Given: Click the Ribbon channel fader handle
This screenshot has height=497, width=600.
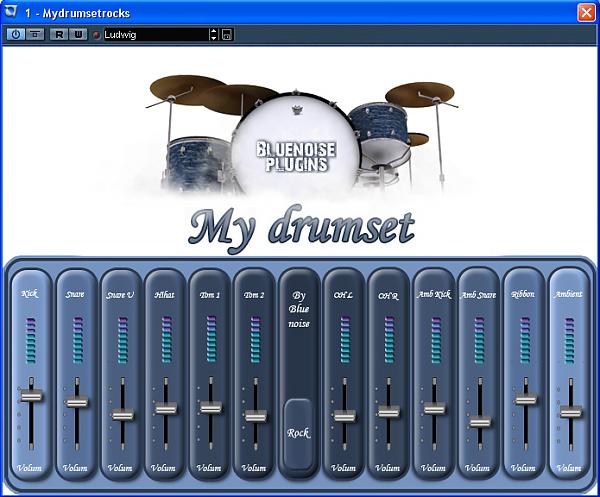Looking at the screenshot, I should (x=525, y=399).
